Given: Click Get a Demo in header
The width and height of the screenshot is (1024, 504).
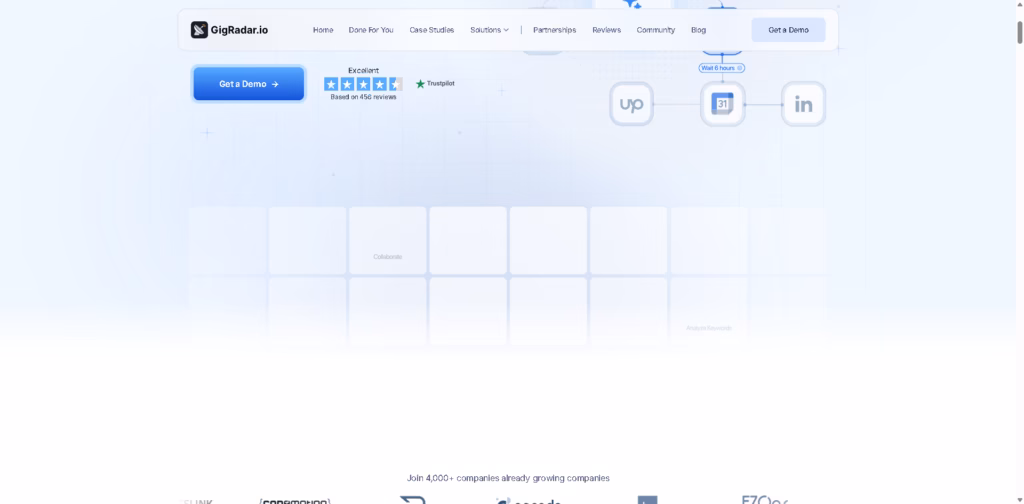Looking at the screenshot, I should tap(788, 30).
